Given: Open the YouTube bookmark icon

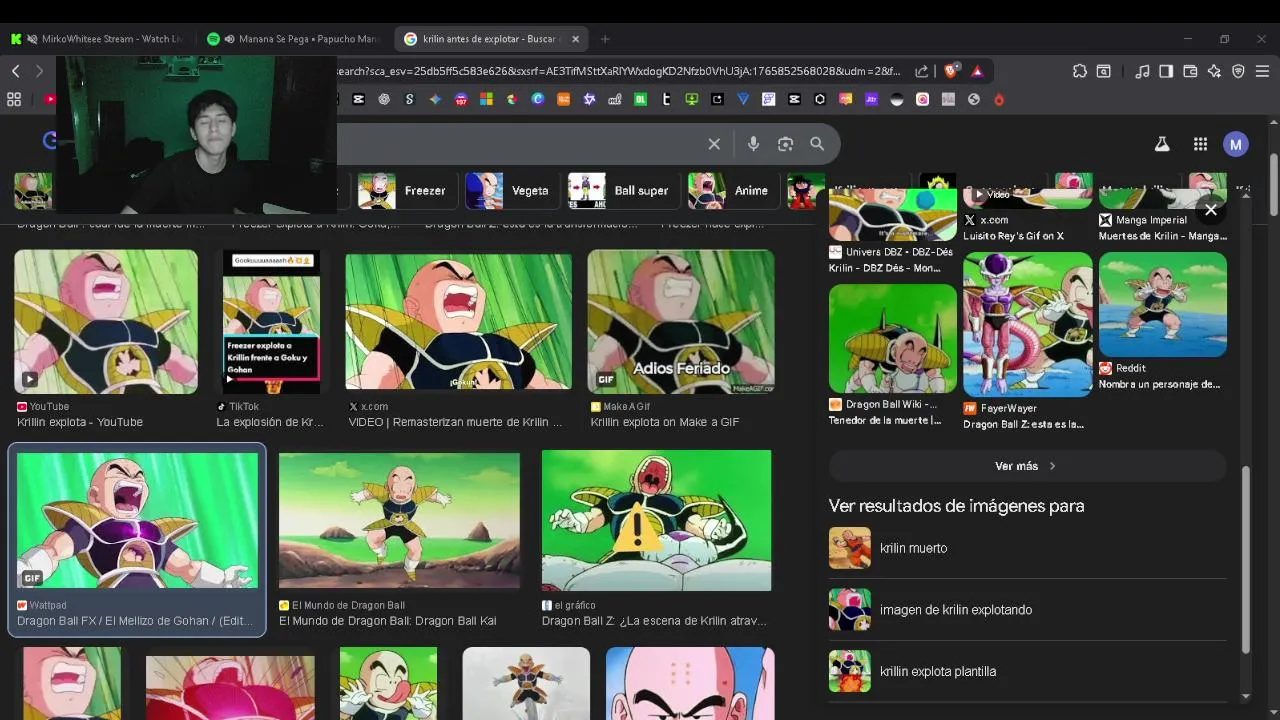Looking at the screenshot, I should point(49,99).
